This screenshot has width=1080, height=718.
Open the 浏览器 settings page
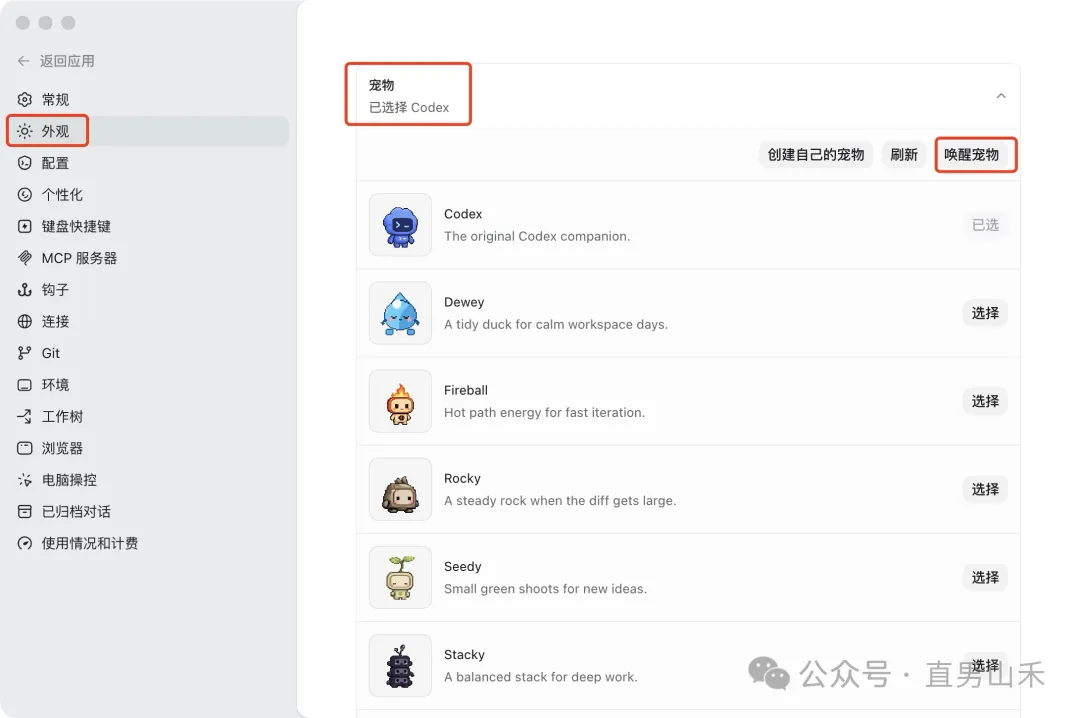(x=148, y=449)
